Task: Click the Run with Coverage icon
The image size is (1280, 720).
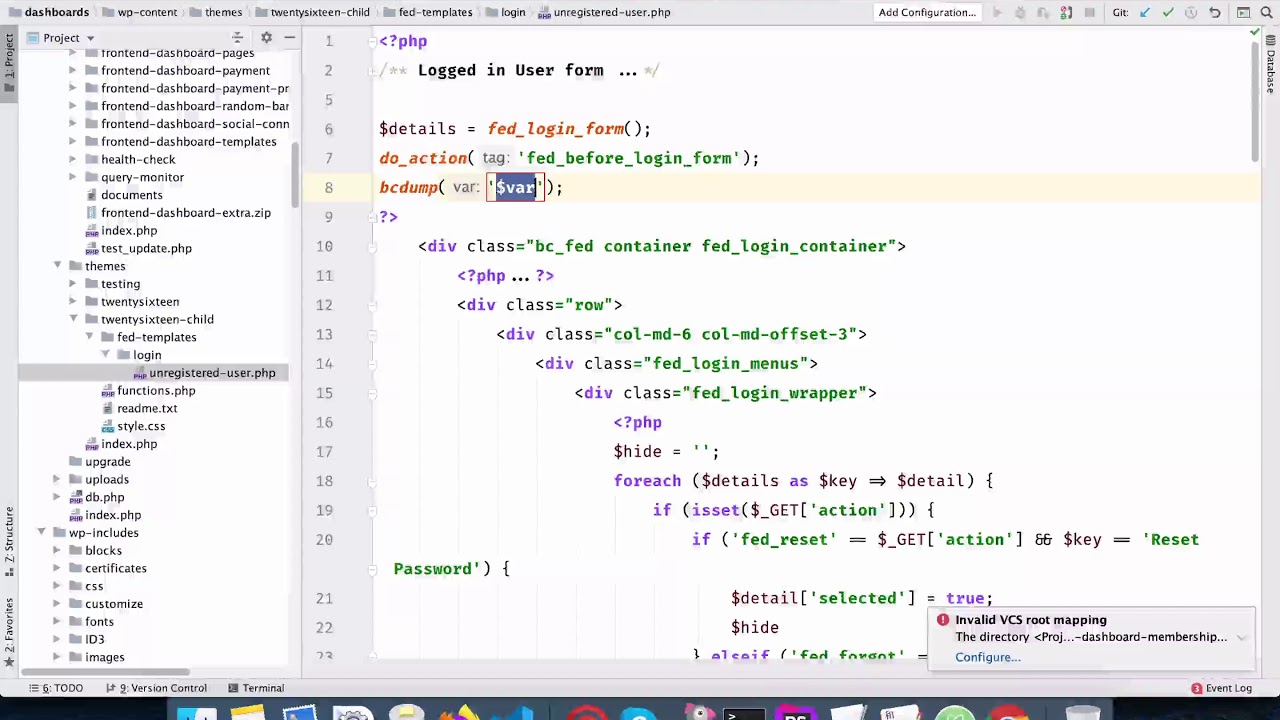Action: pyautogui.click(x=1043, y=12)
